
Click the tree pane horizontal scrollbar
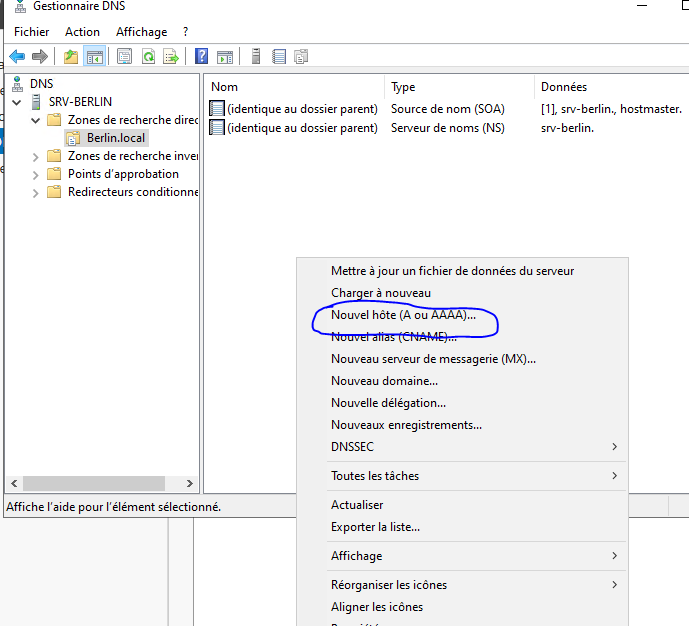[x=96, y=482]
